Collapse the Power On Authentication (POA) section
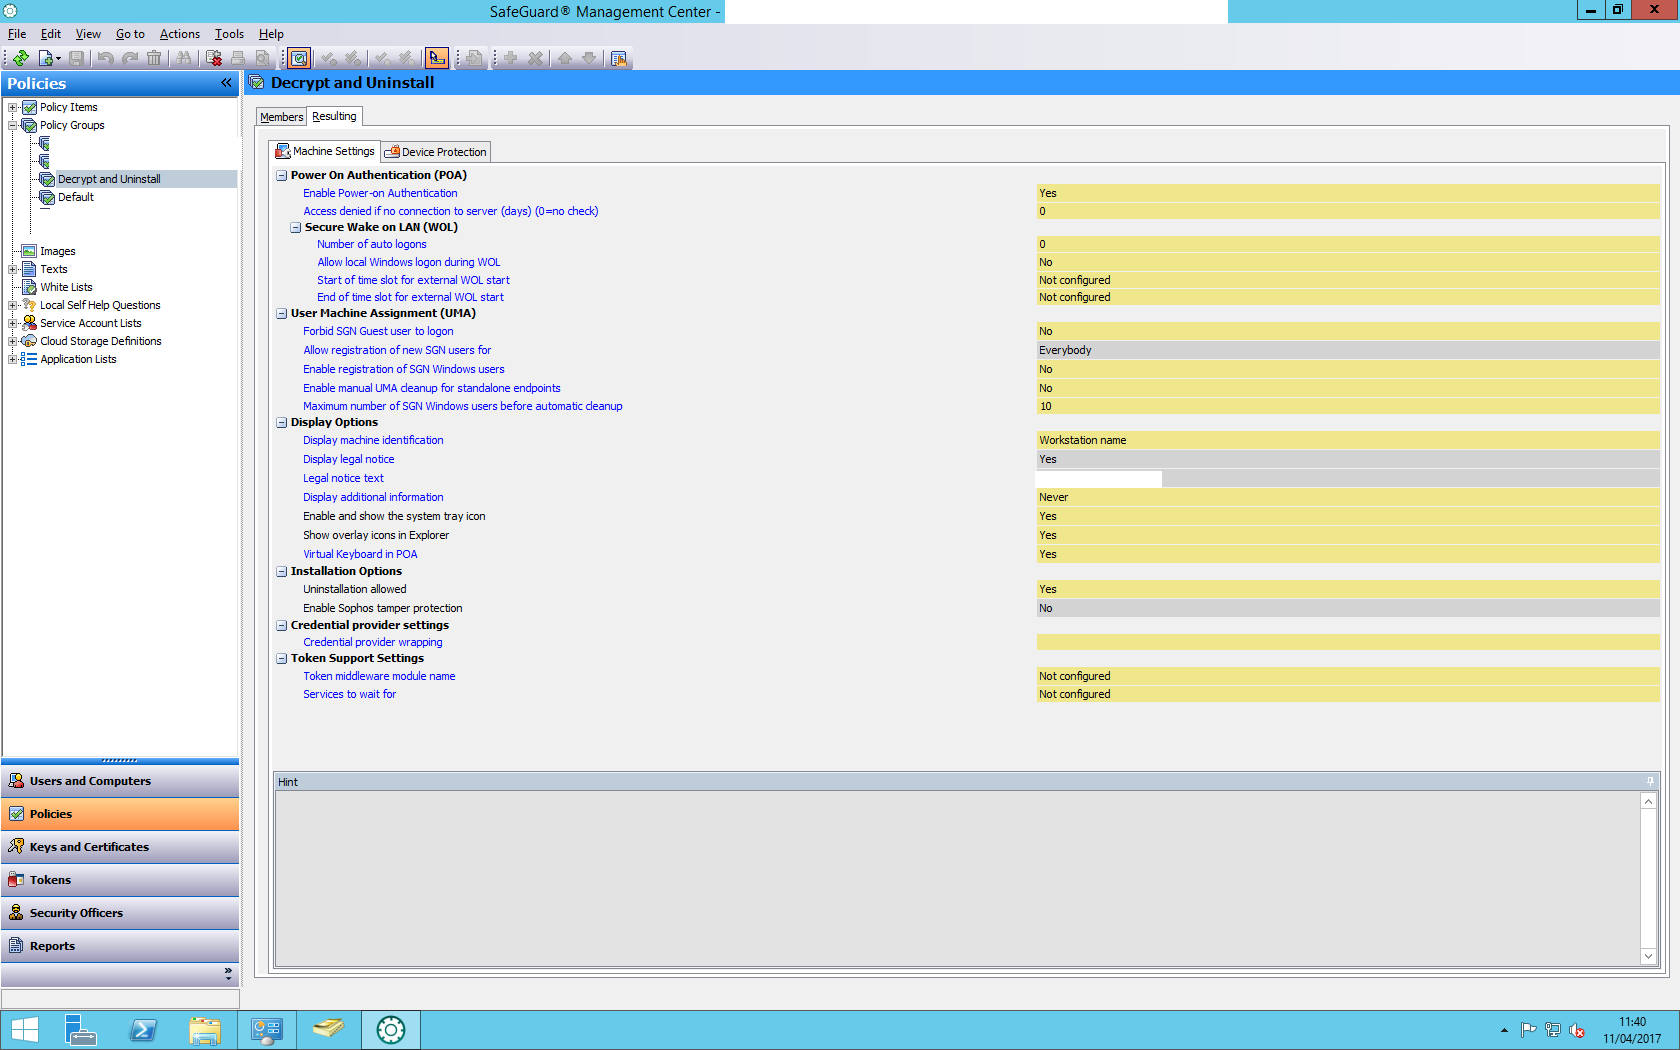1680x1050 pixels. coord(282,175)
